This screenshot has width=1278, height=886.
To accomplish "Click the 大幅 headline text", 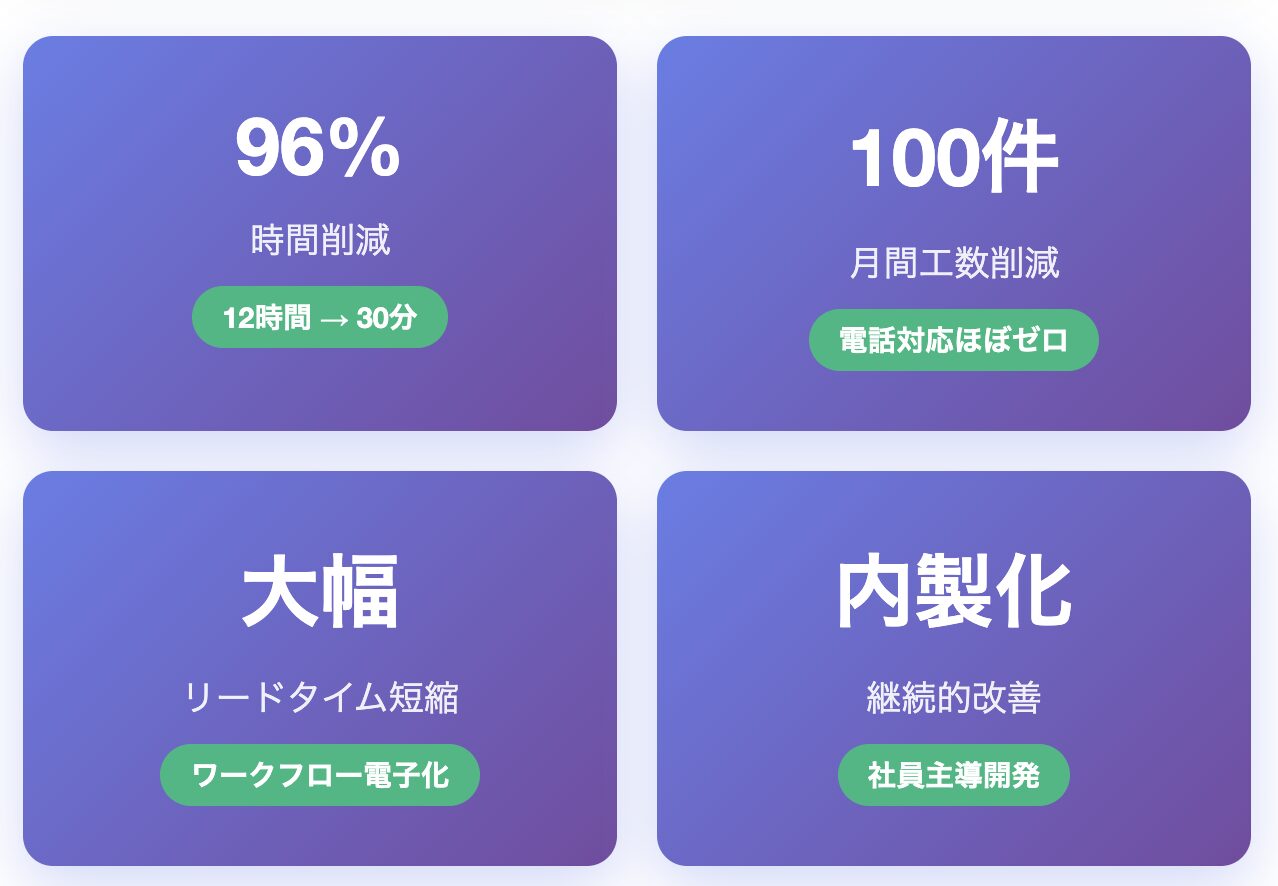I will pos(320,592).
